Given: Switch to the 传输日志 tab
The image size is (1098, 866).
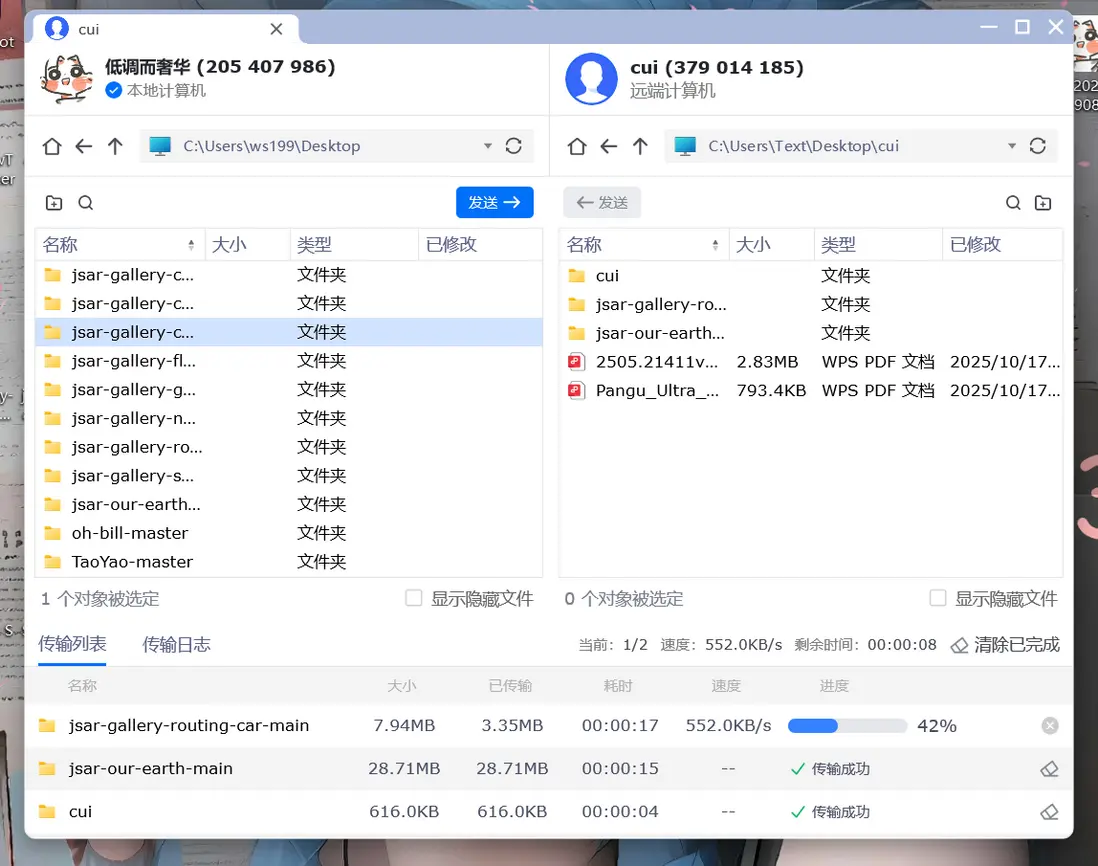Looking at the screenshot, I should tap(176, 644).
